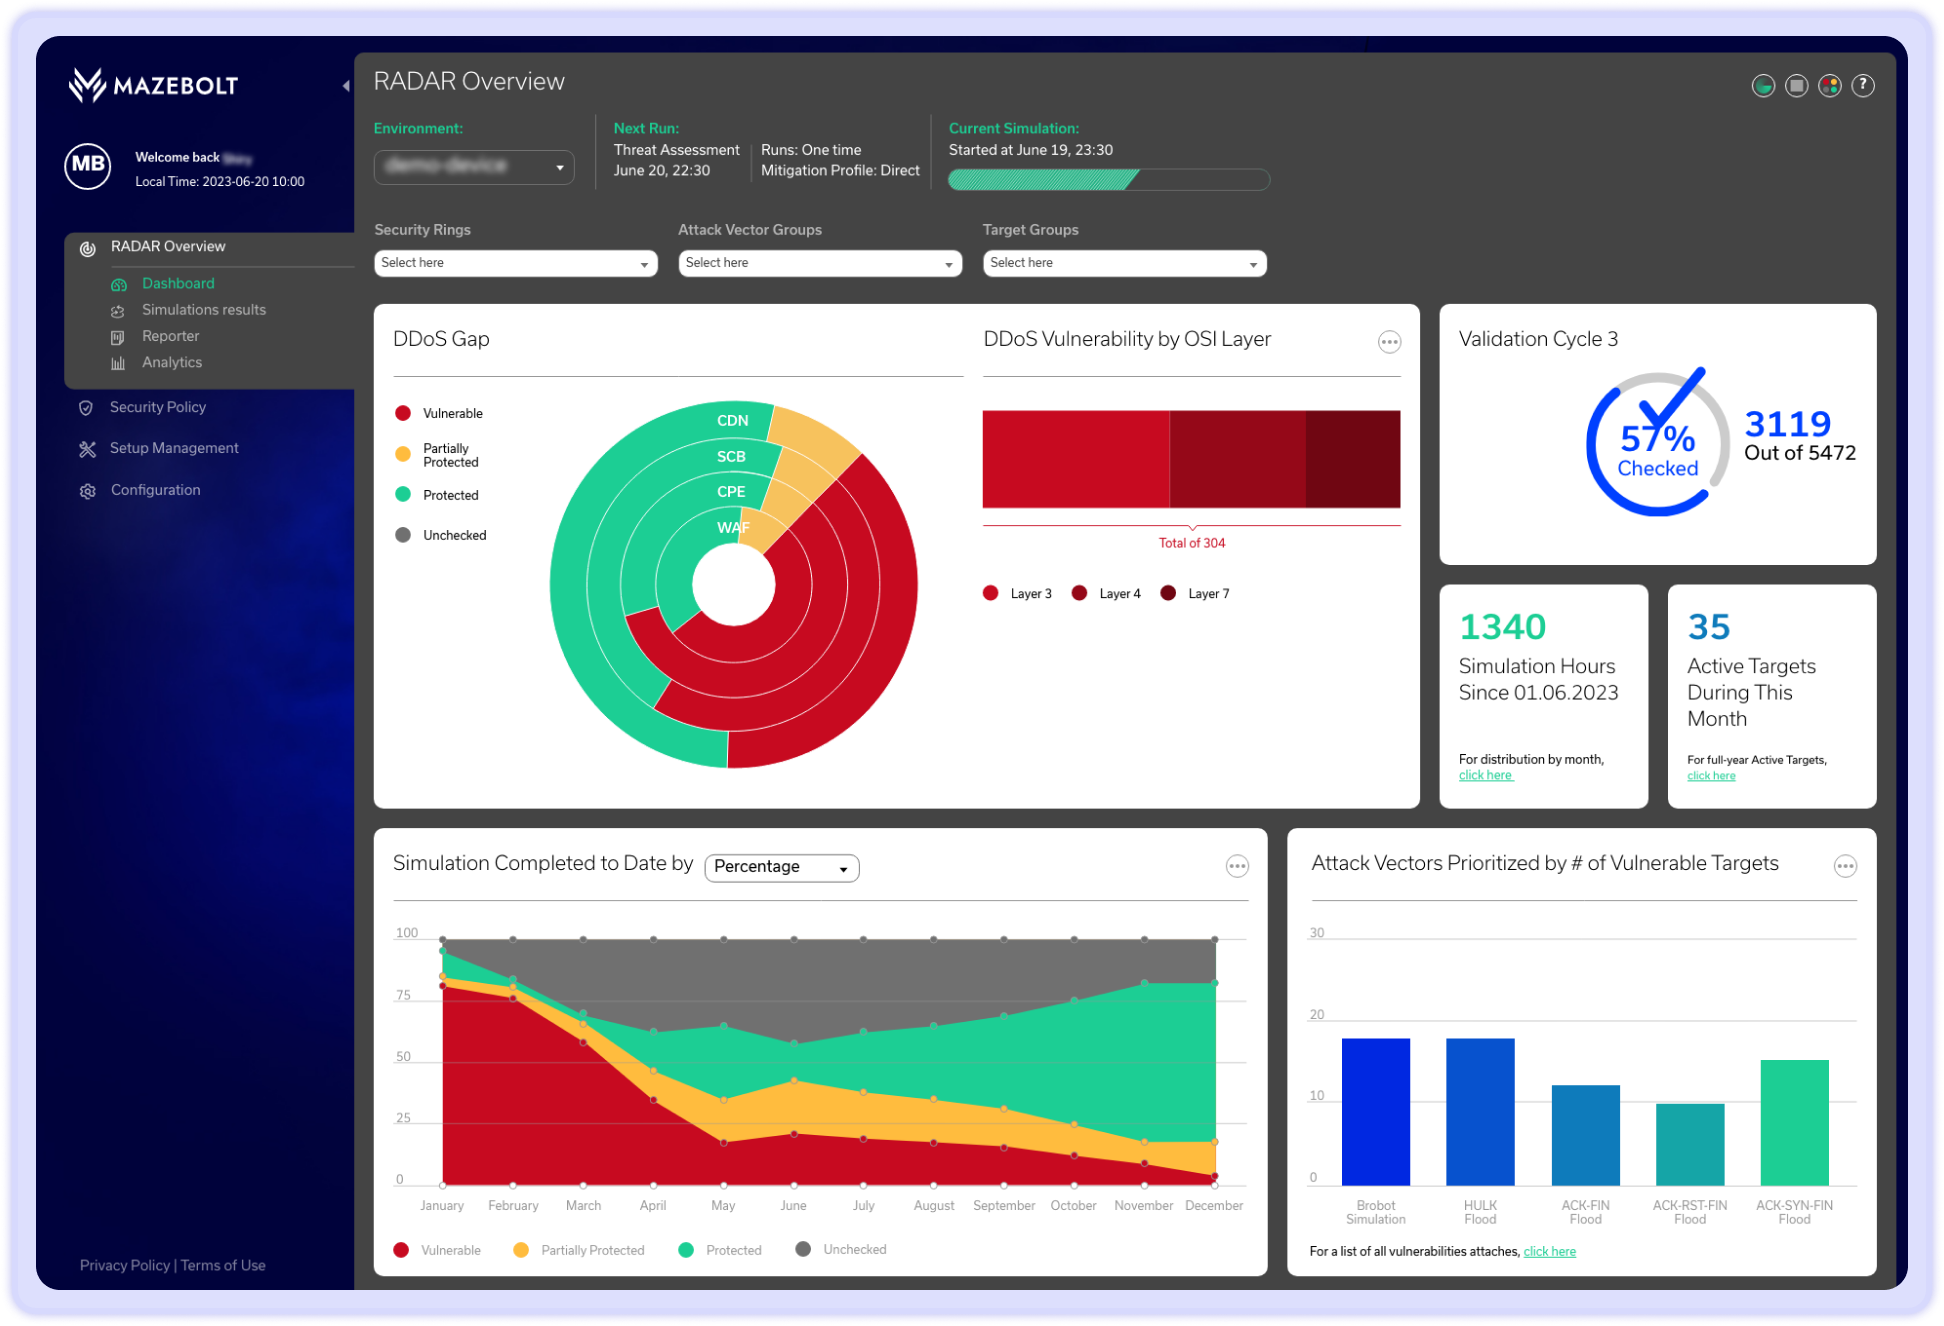Open Security Policy menu item
Viewport: 1944px width, 1326px height.
point(157,407)
